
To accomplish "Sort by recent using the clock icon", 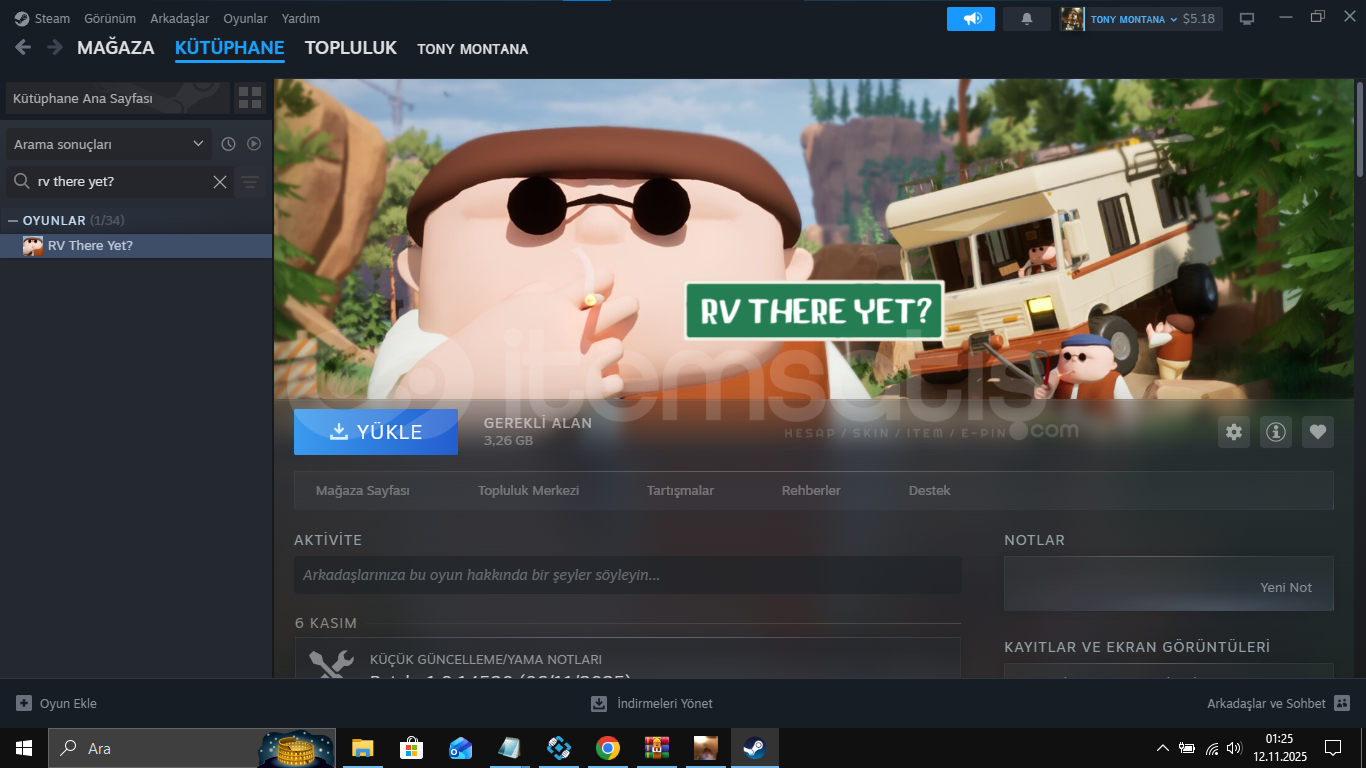I will coord(228,144).
